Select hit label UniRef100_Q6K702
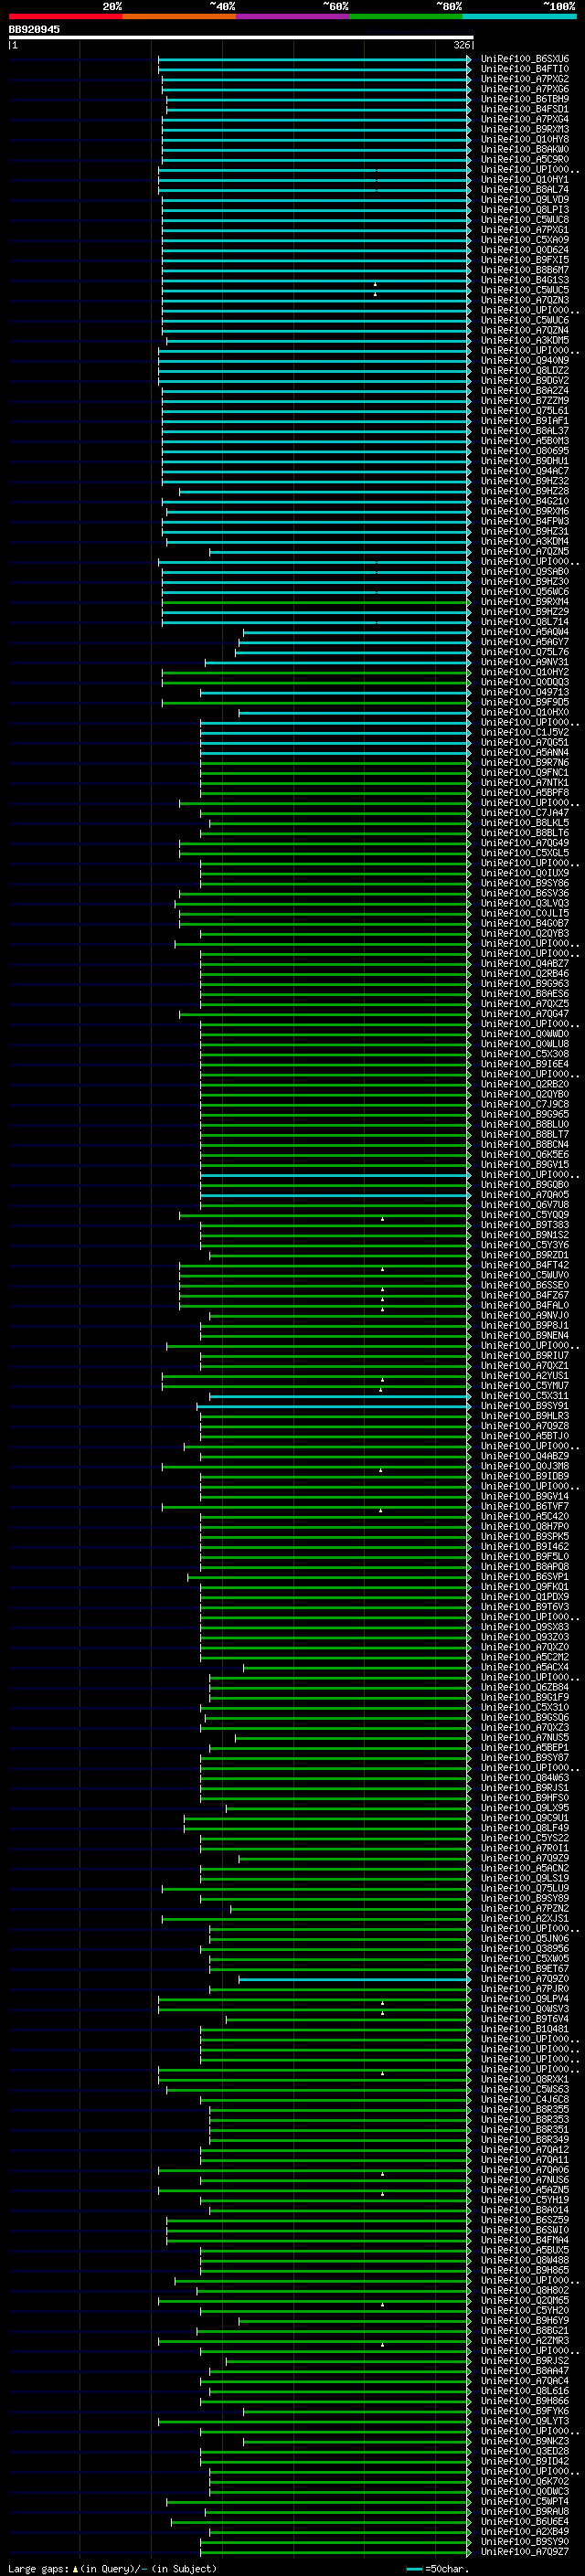This screenshot has width=585, height=2576. point(525,2481)
